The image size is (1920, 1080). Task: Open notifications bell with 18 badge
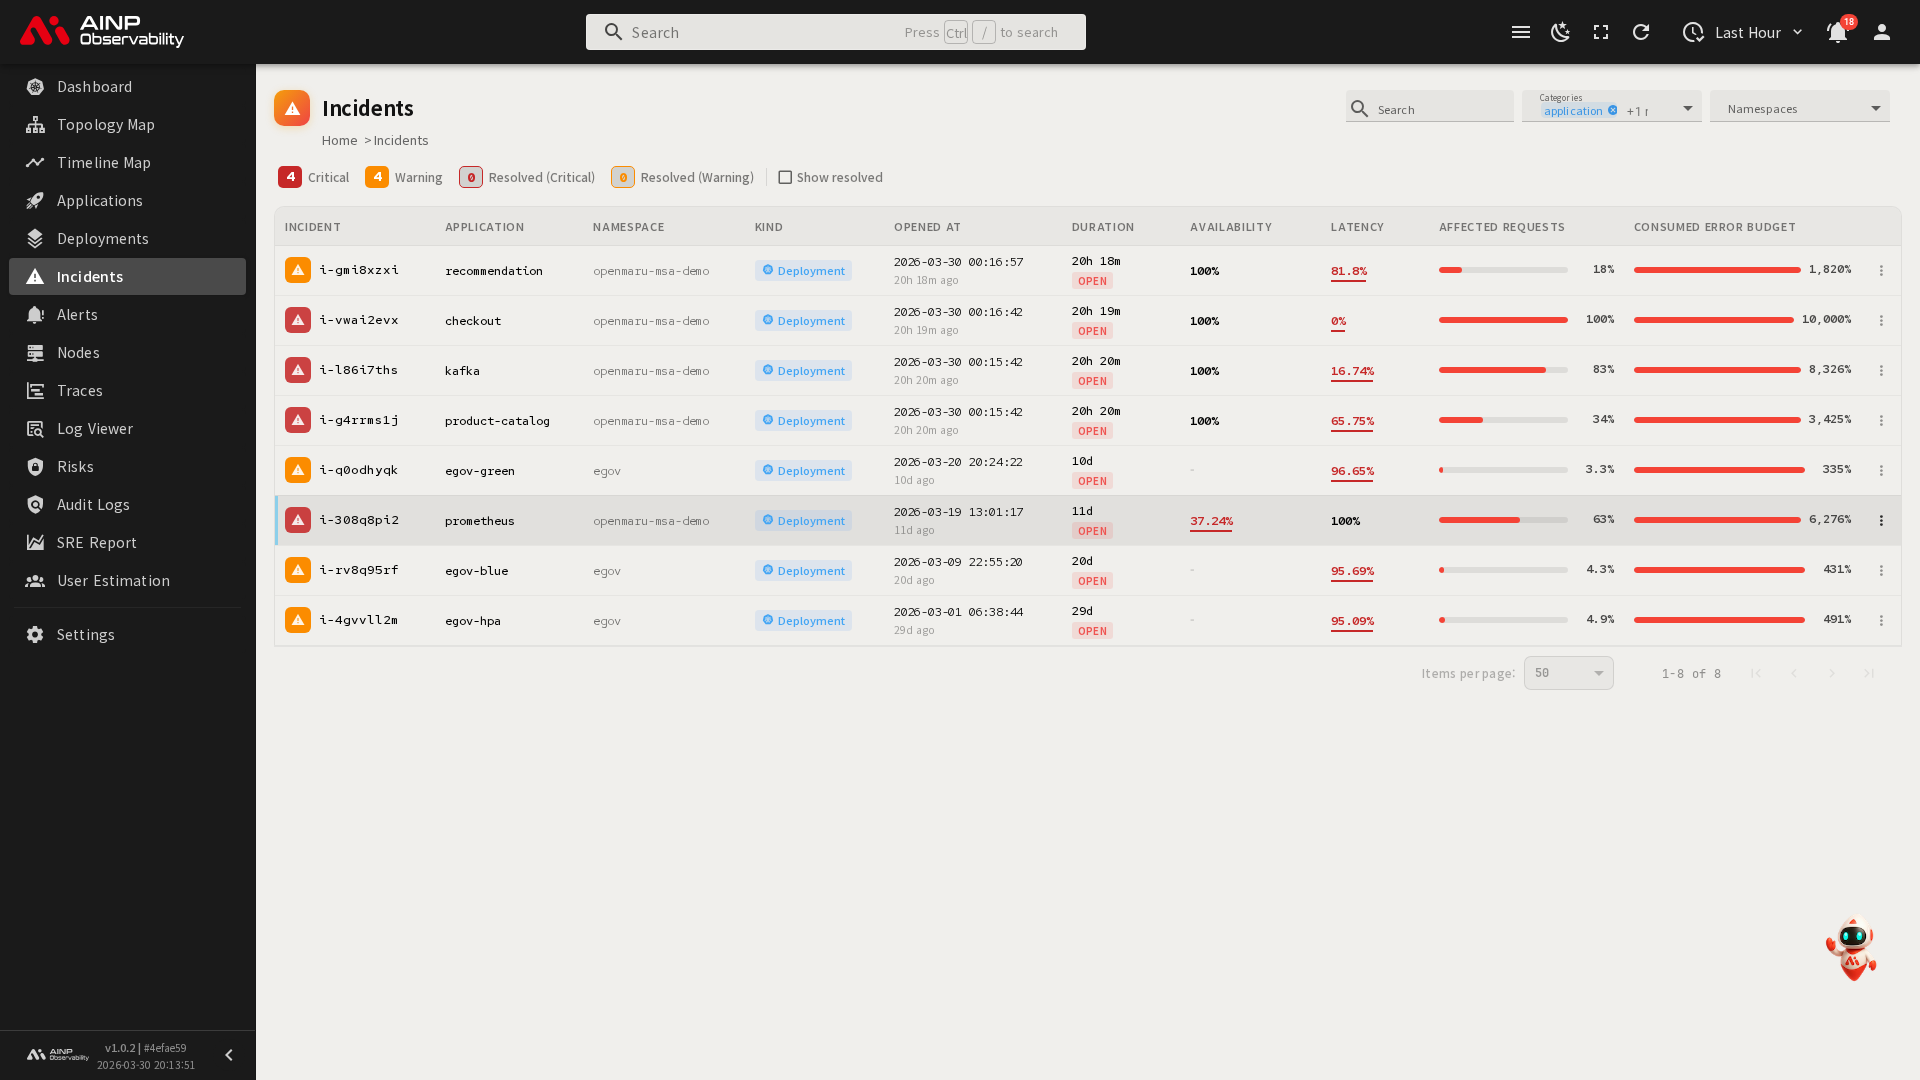pos(1837,32)
